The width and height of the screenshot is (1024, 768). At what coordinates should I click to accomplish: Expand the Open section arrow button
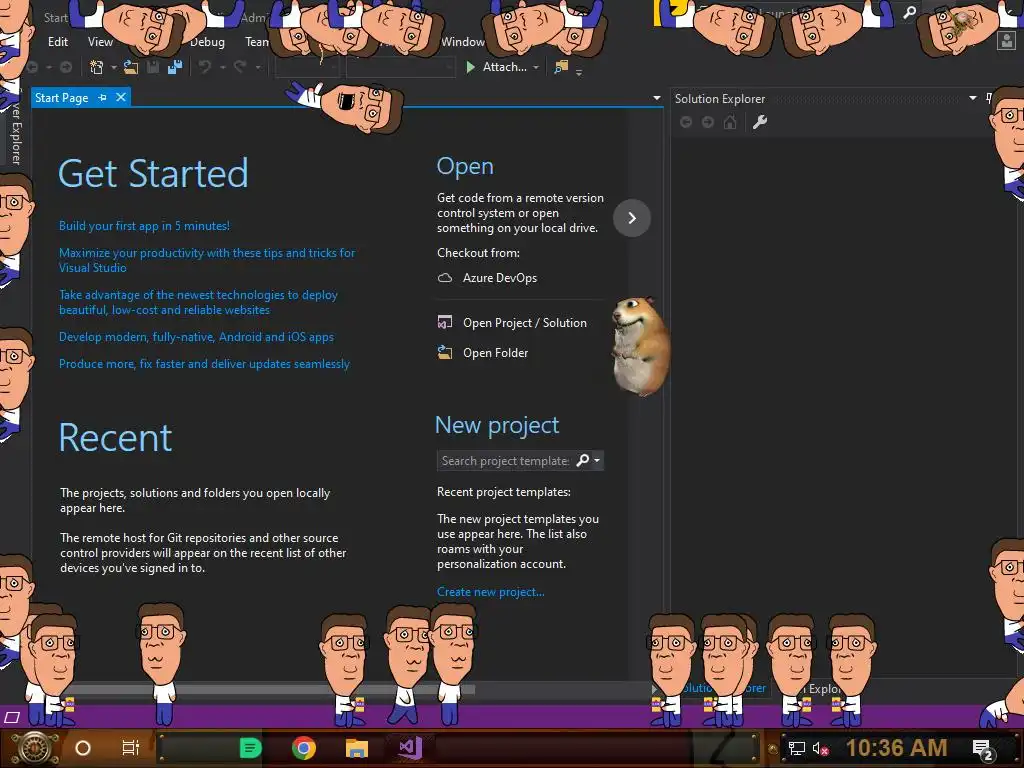coord(632,217)
